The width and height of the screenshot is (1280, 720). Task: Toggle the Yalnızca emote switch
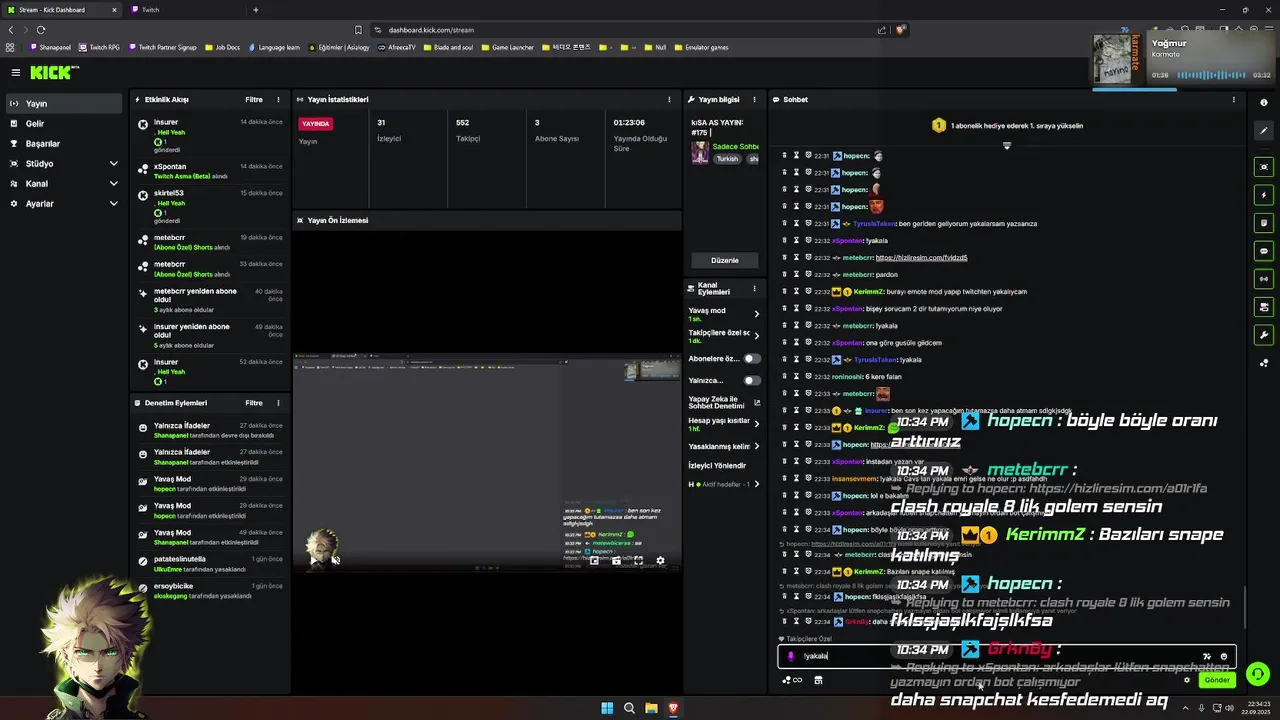click(752, 380)
